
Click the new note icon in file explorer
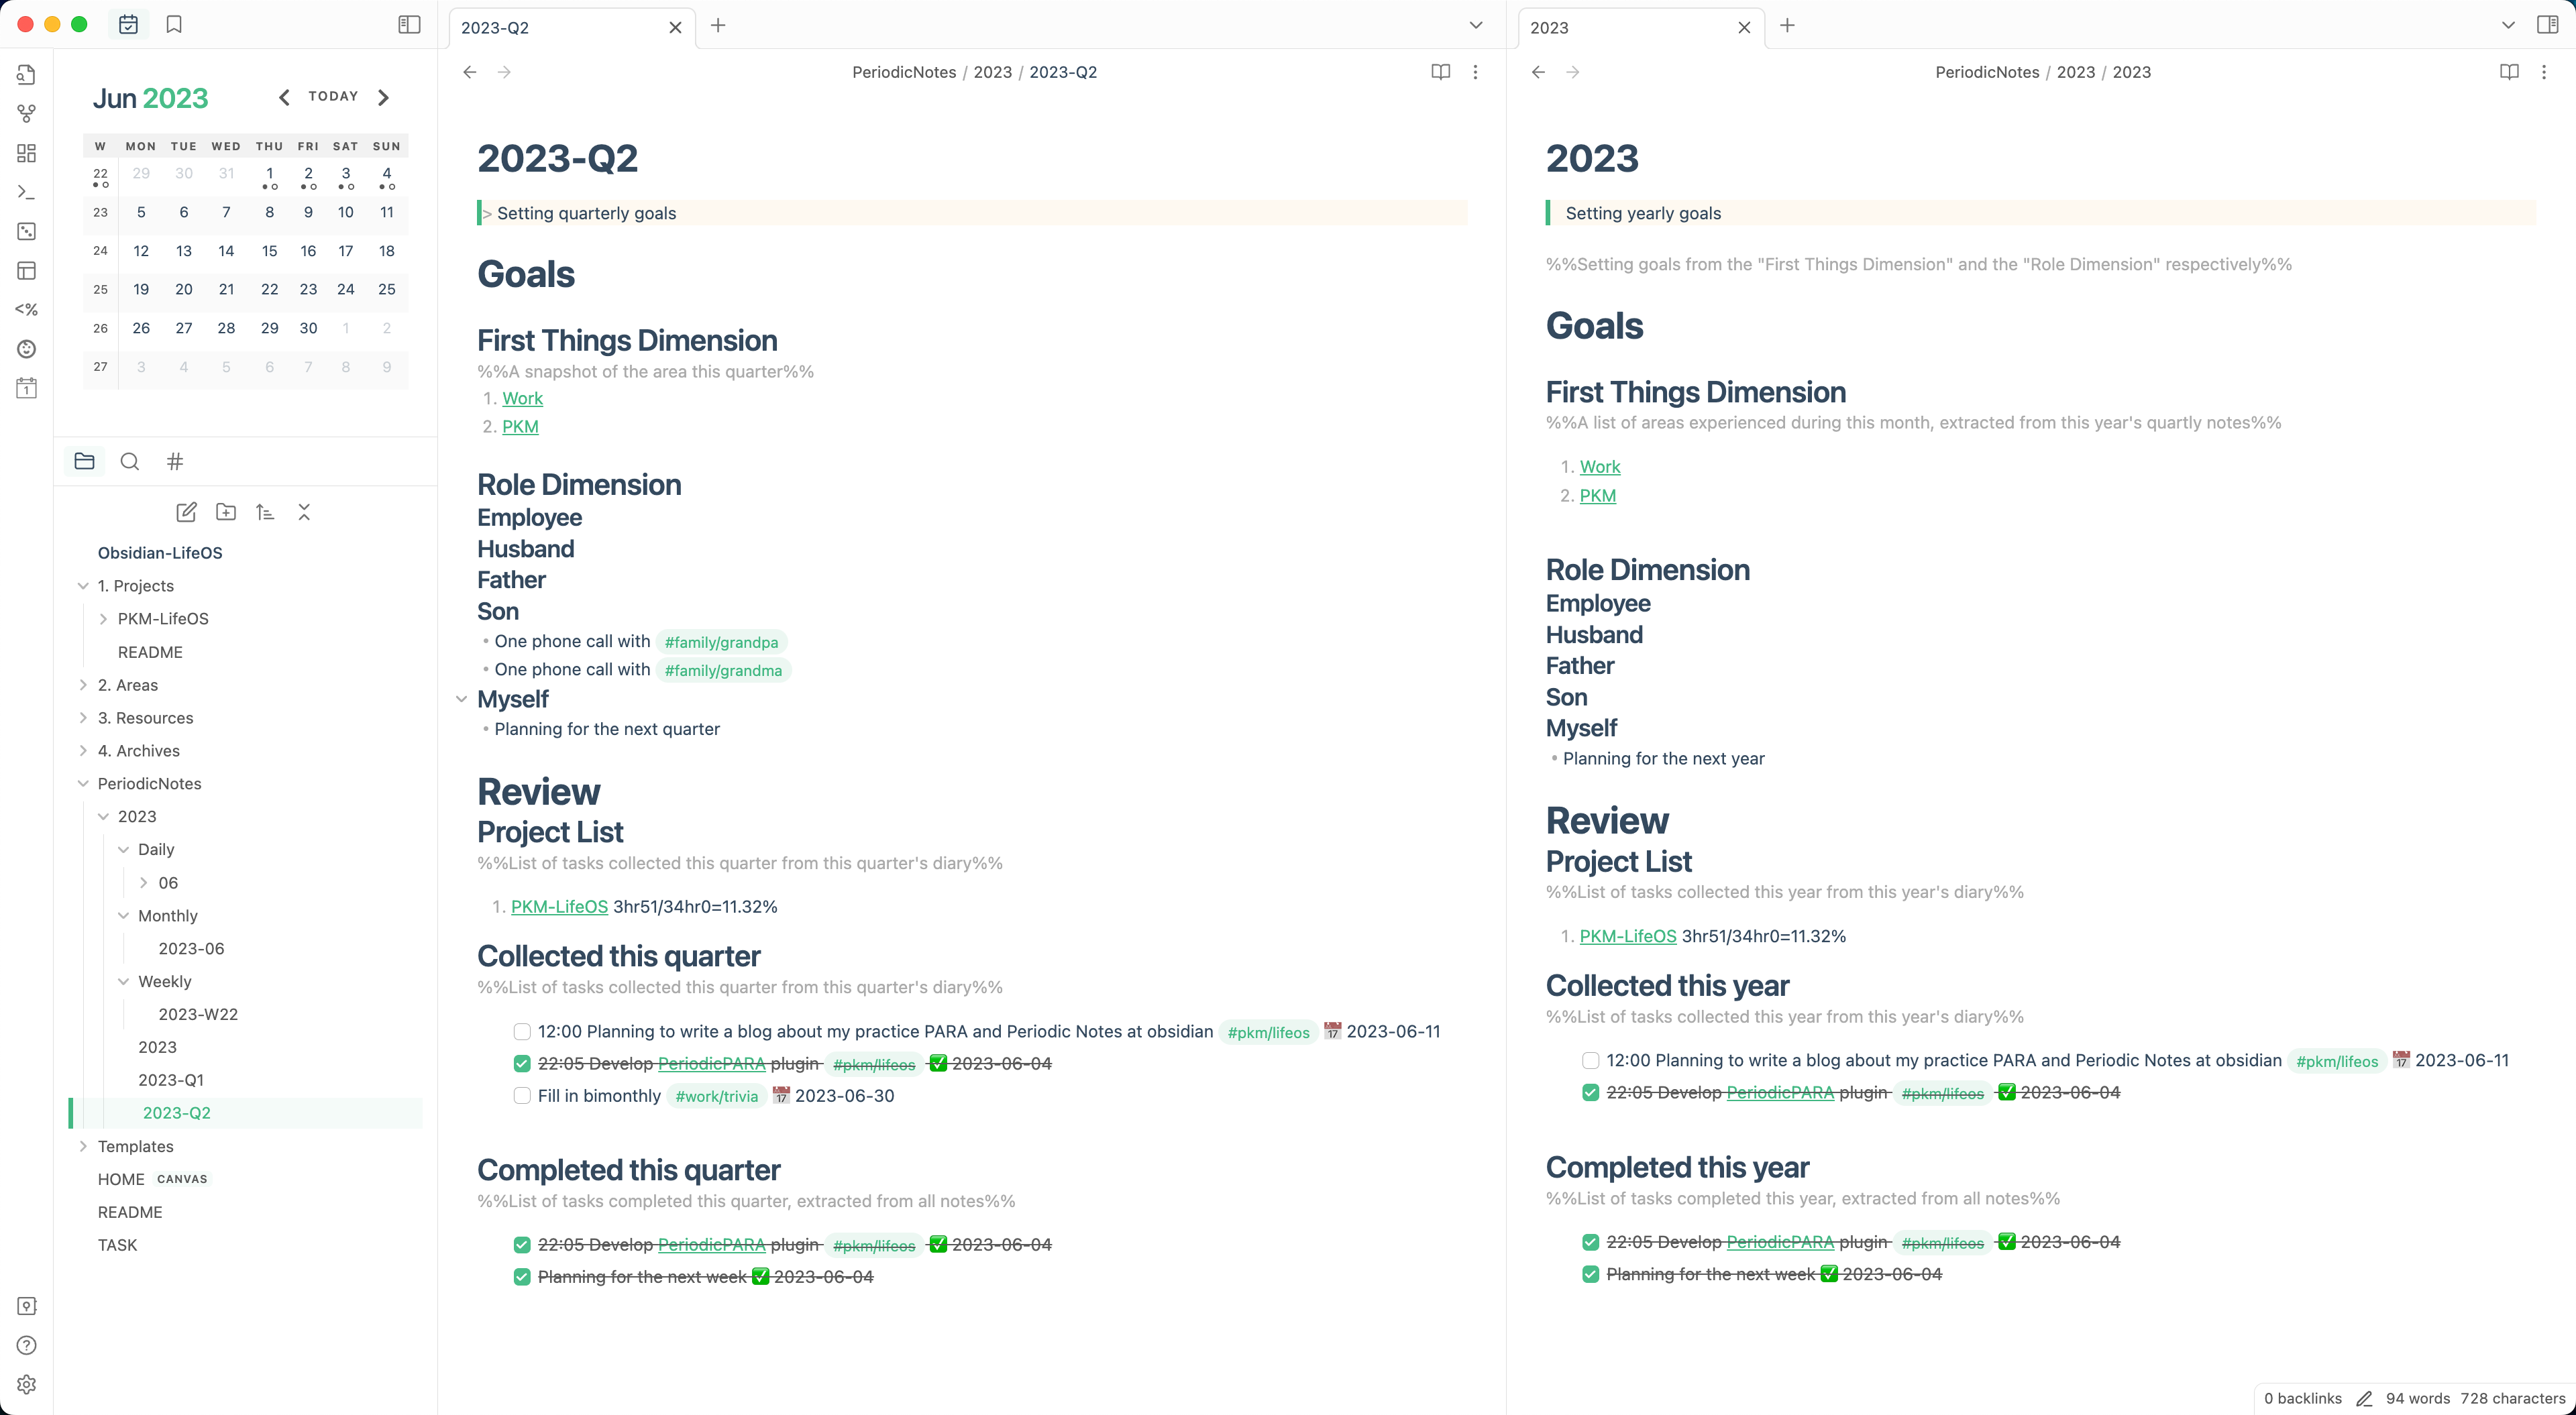coord(186,512)
